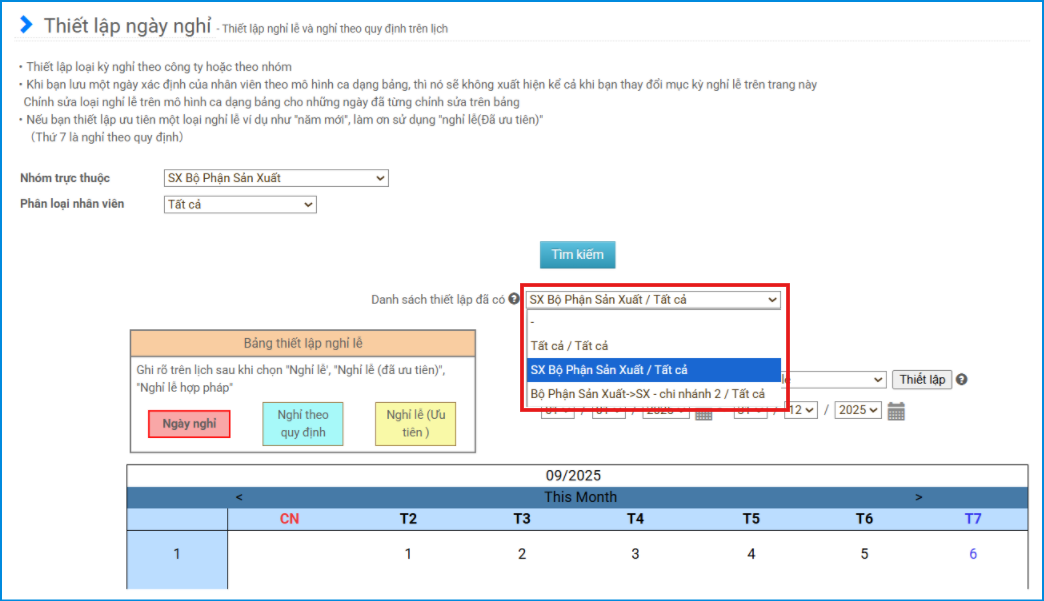Select the red Ngày nghỉ holiday type
Viewport: 1044px width, 601px height.
(189, 424)
